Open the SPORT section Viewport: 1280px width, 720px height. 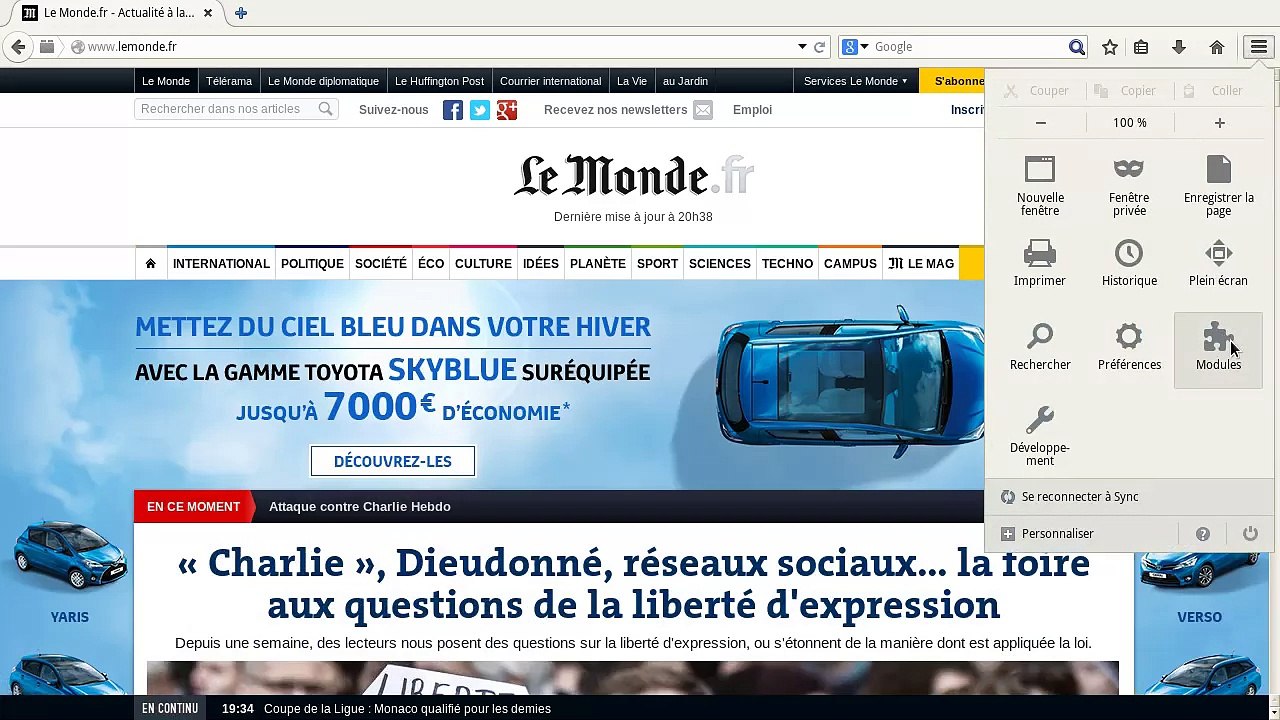(x=657, y=264)
